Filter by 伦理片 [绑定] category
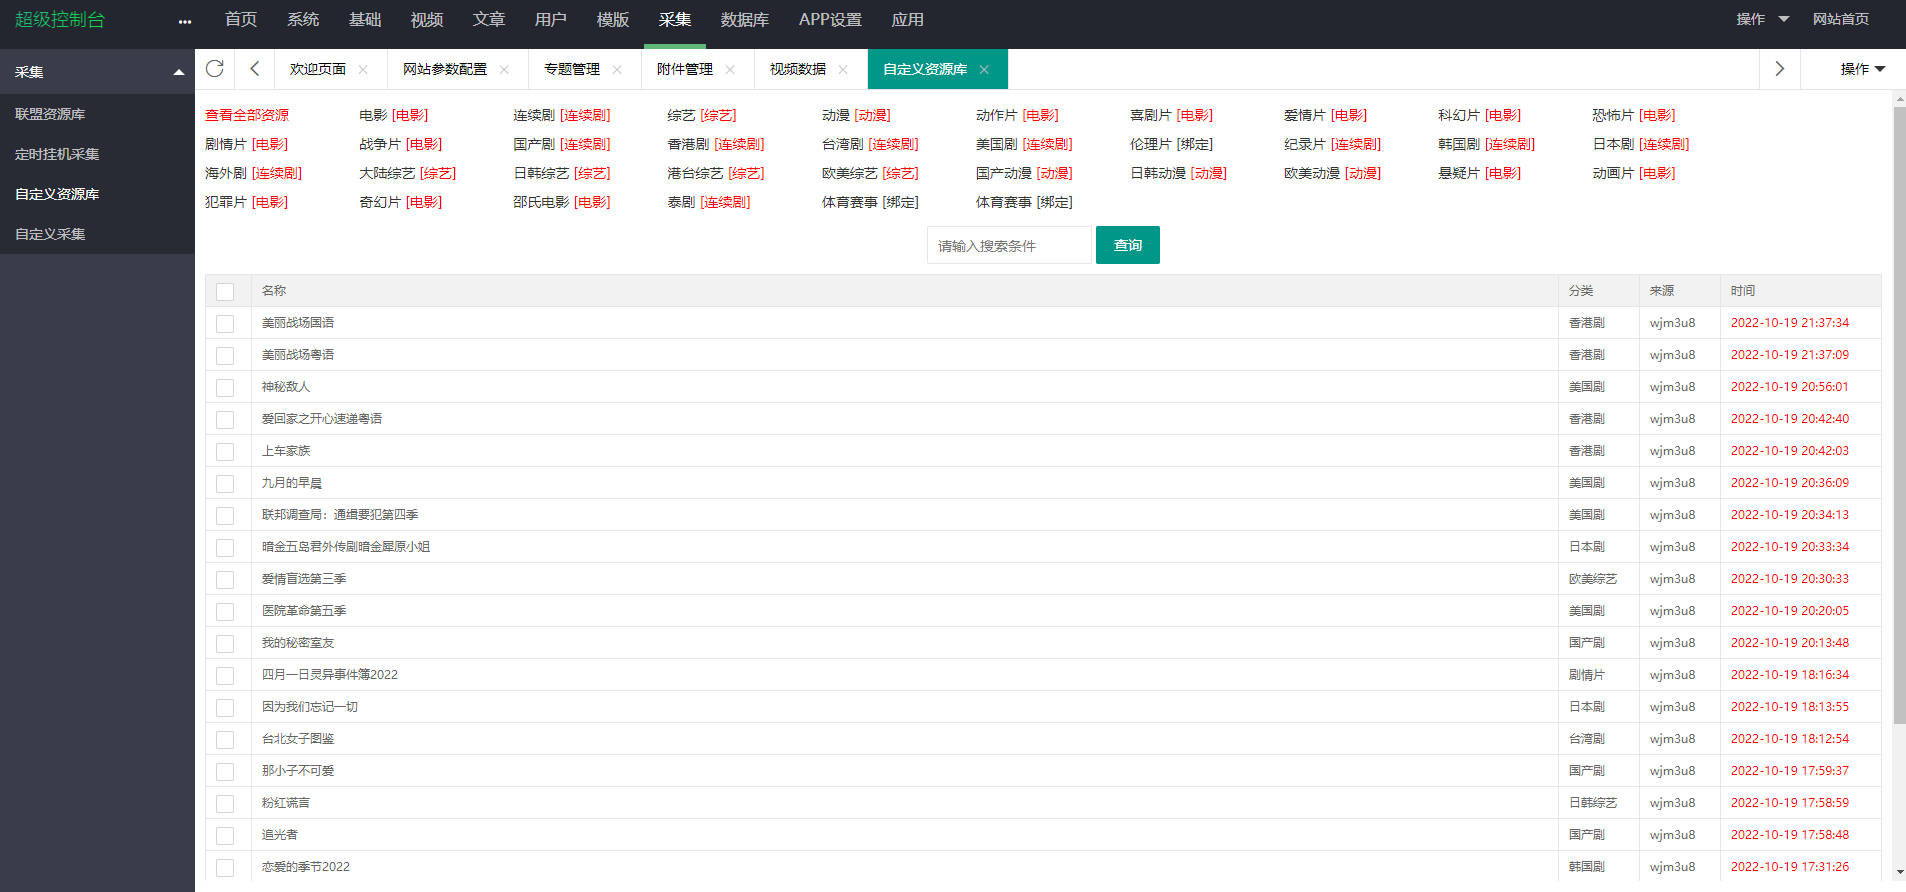This screenshot has height=892, width=1906. coord(1171,144)
